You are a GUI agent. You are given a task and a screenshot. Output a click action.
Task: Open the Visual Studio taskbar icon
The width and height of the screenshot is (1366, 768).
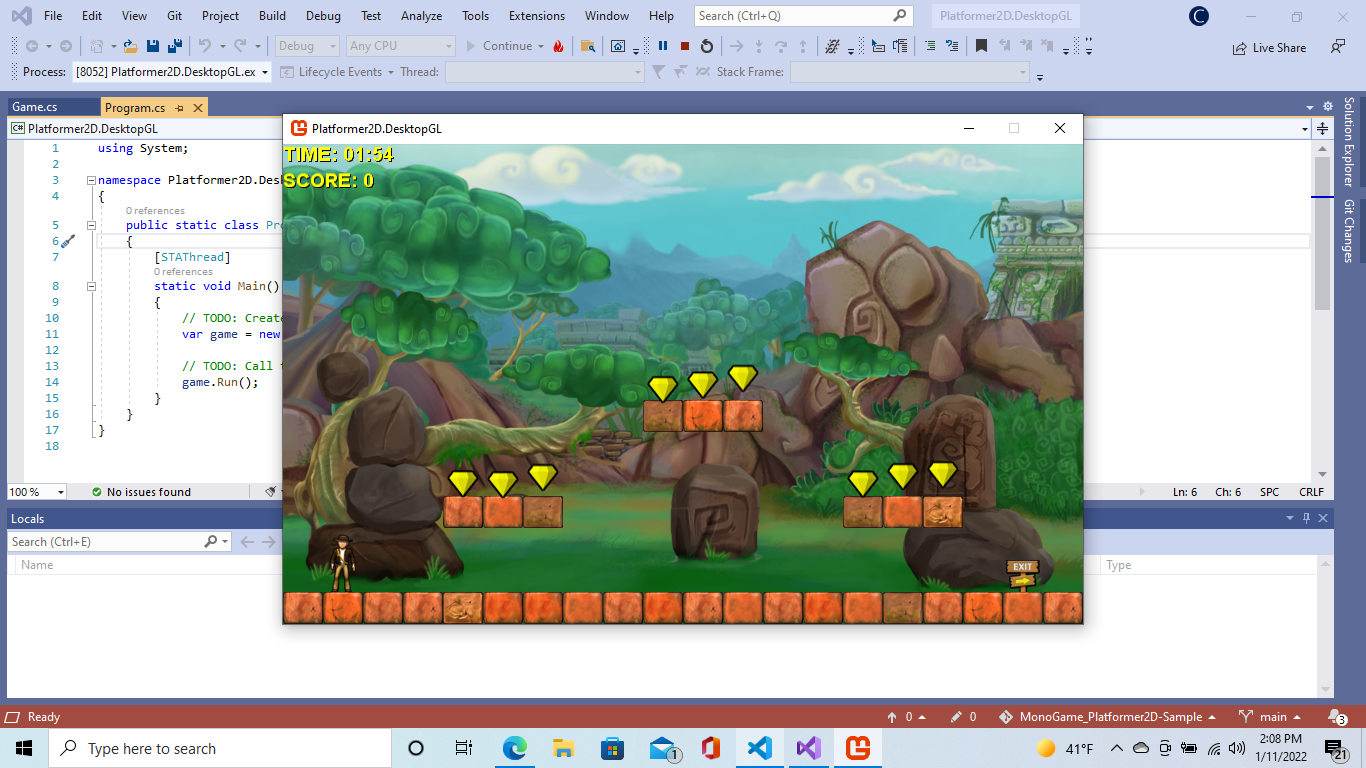[x=808, y=748]
